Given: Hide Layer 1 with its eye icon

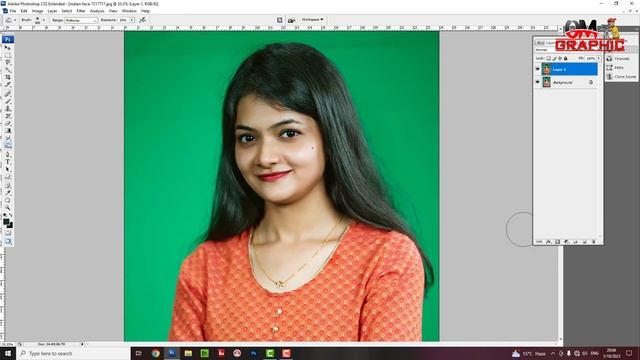Looking at the screenshot, I should (x=538, y=69).
